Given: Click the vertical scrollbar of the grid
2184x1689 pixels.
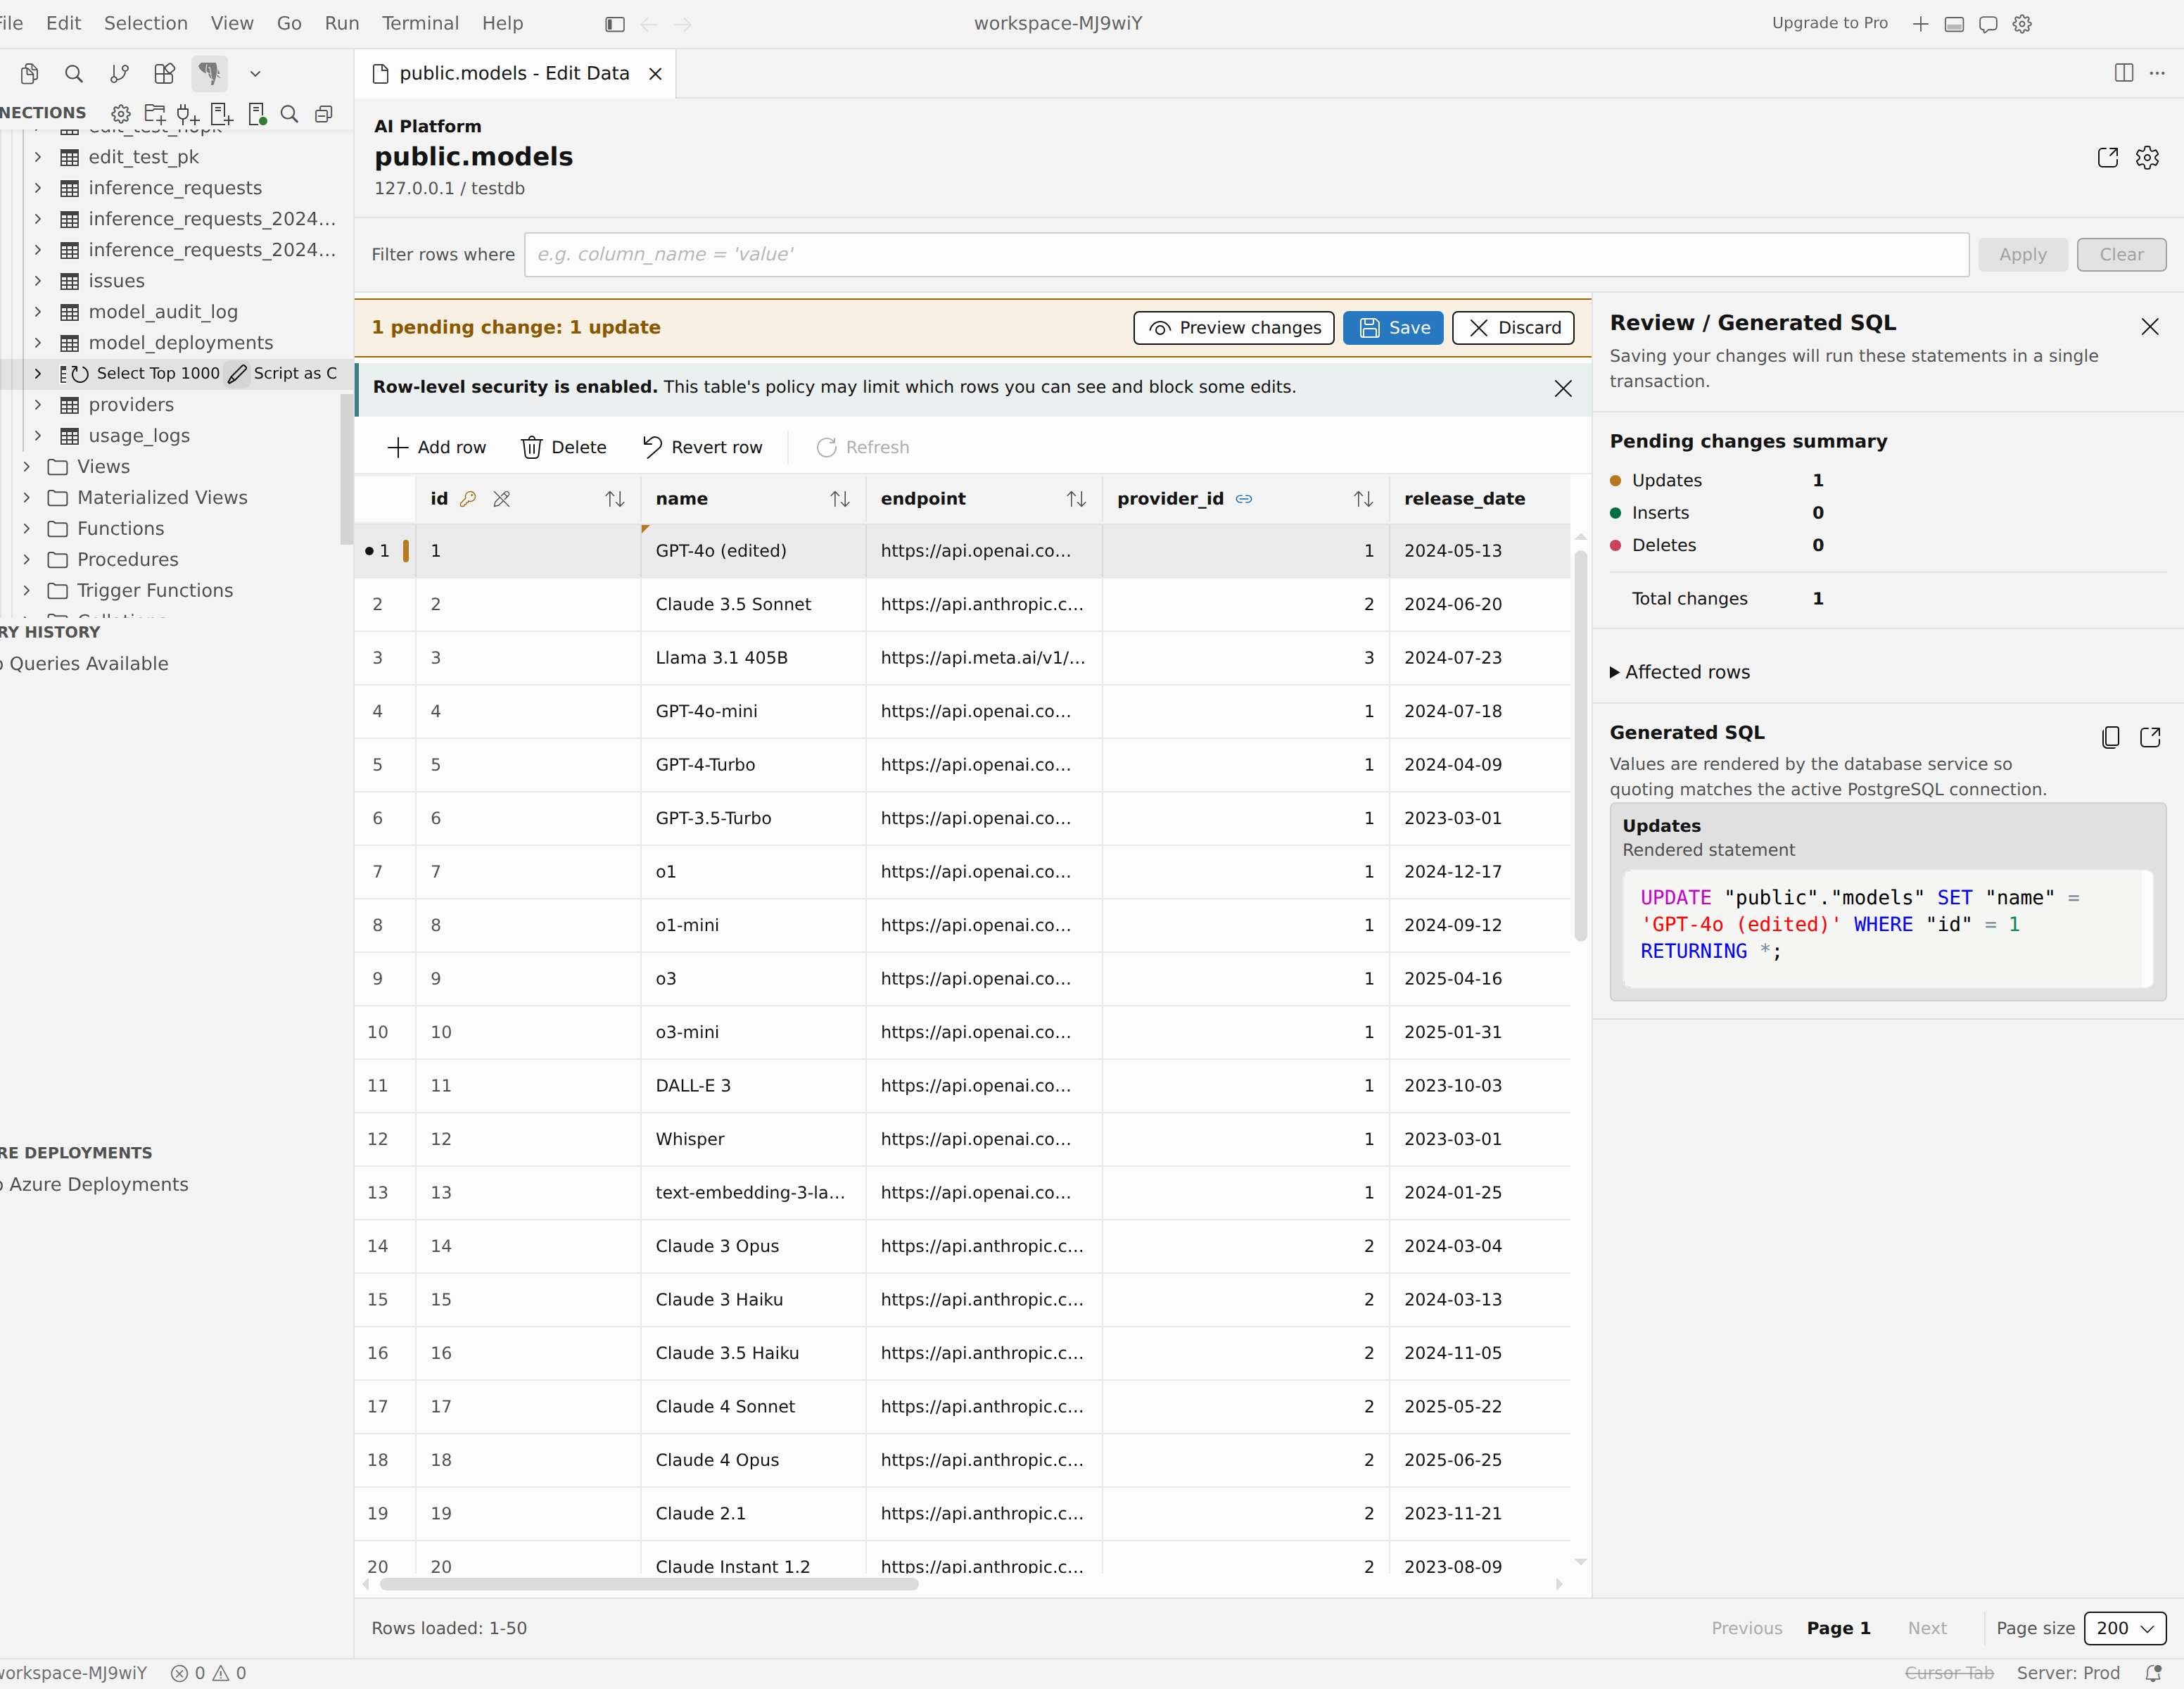Looking at the screenshot, I should click(x=1581, y=745).
